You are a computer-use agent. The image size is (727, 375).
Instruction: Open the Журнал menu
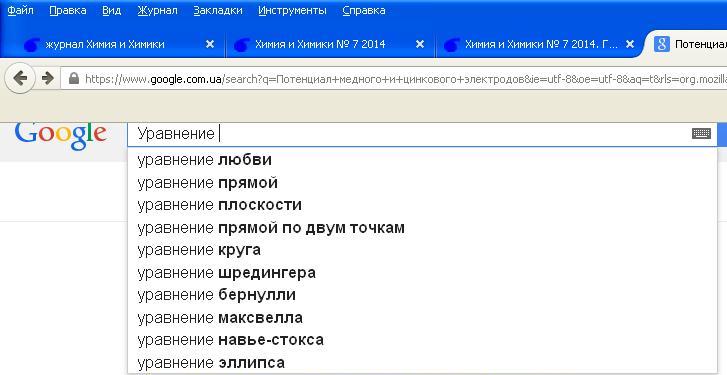tap(157, 11)
